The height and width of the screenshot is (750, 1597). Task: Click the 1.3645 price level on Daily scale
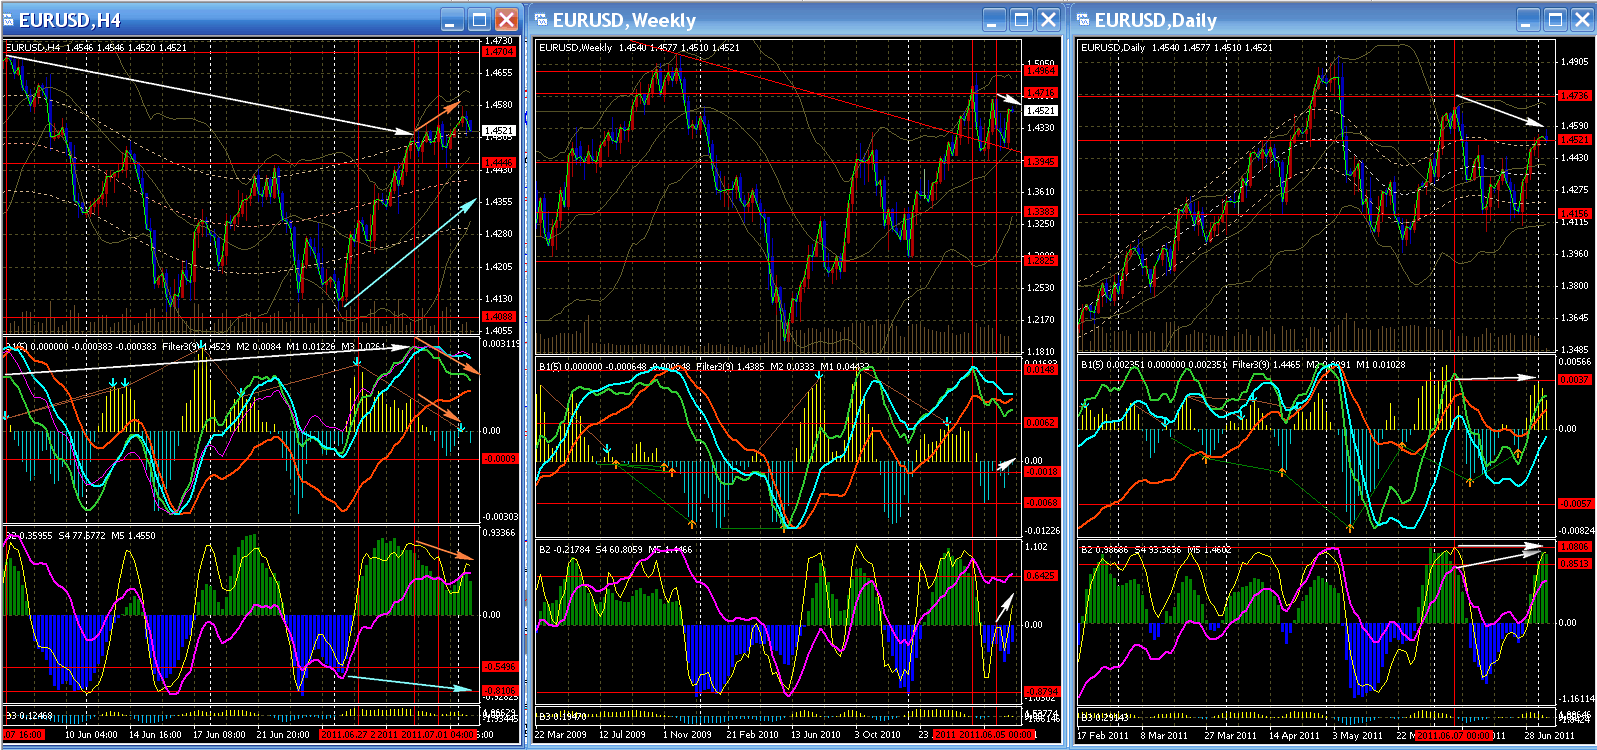click(1574, 318)
